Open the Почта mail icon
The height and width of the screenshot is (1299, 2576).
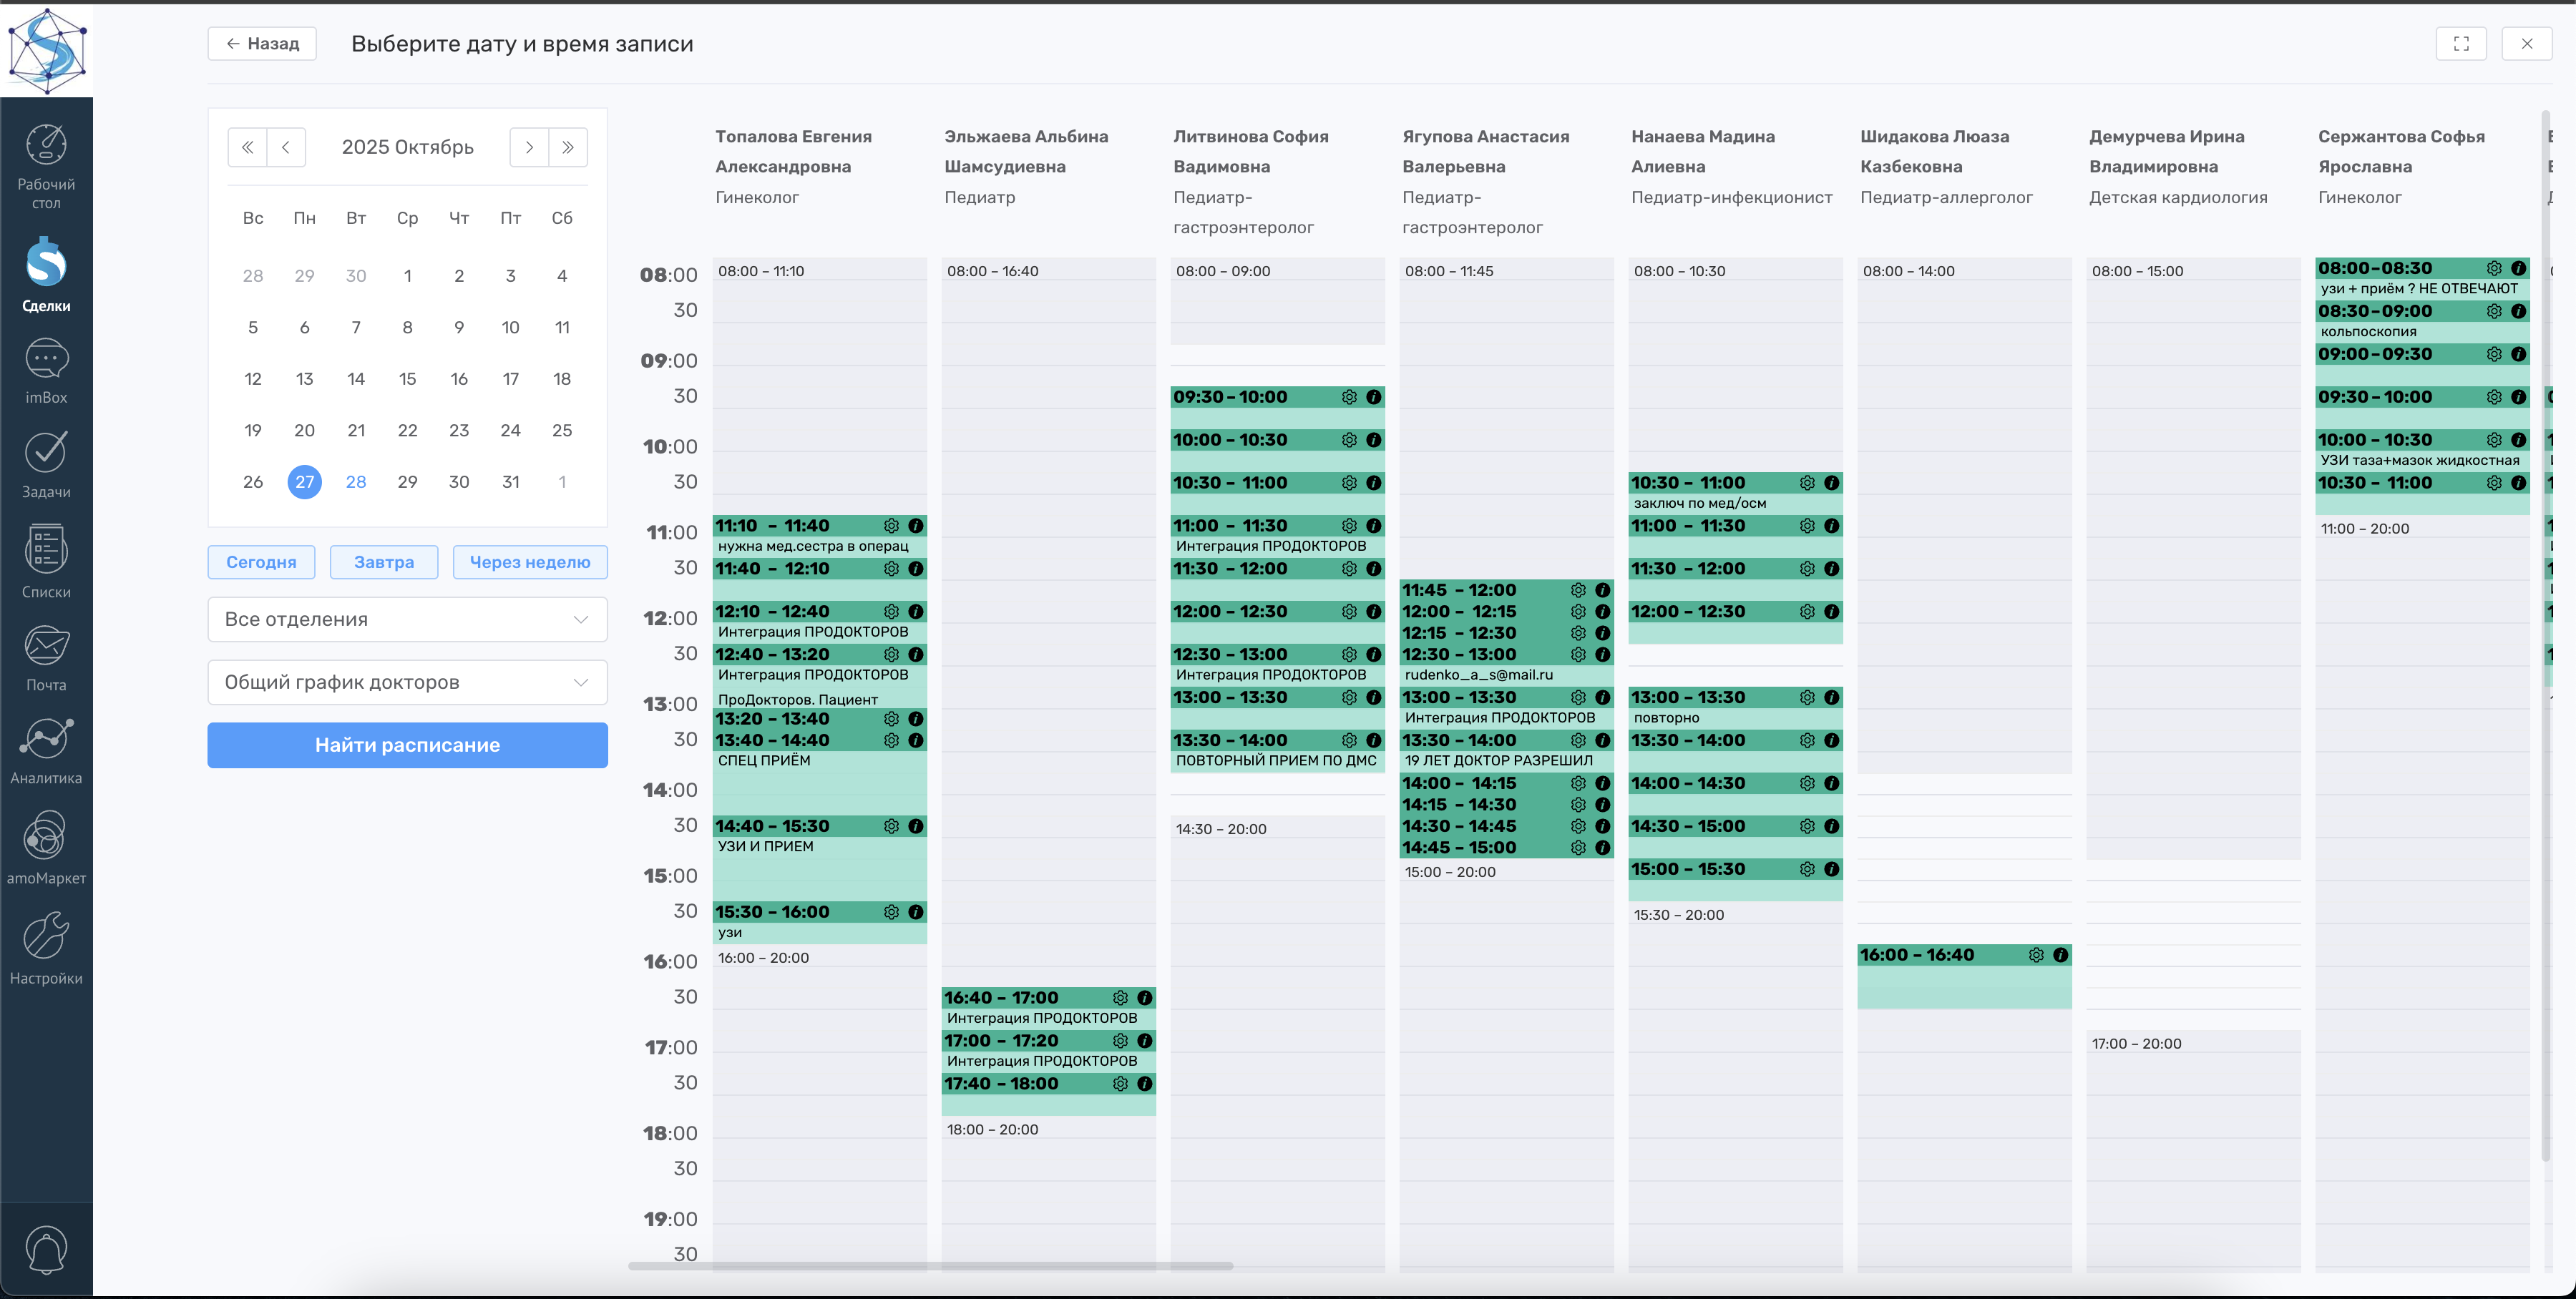click(46, 646)
